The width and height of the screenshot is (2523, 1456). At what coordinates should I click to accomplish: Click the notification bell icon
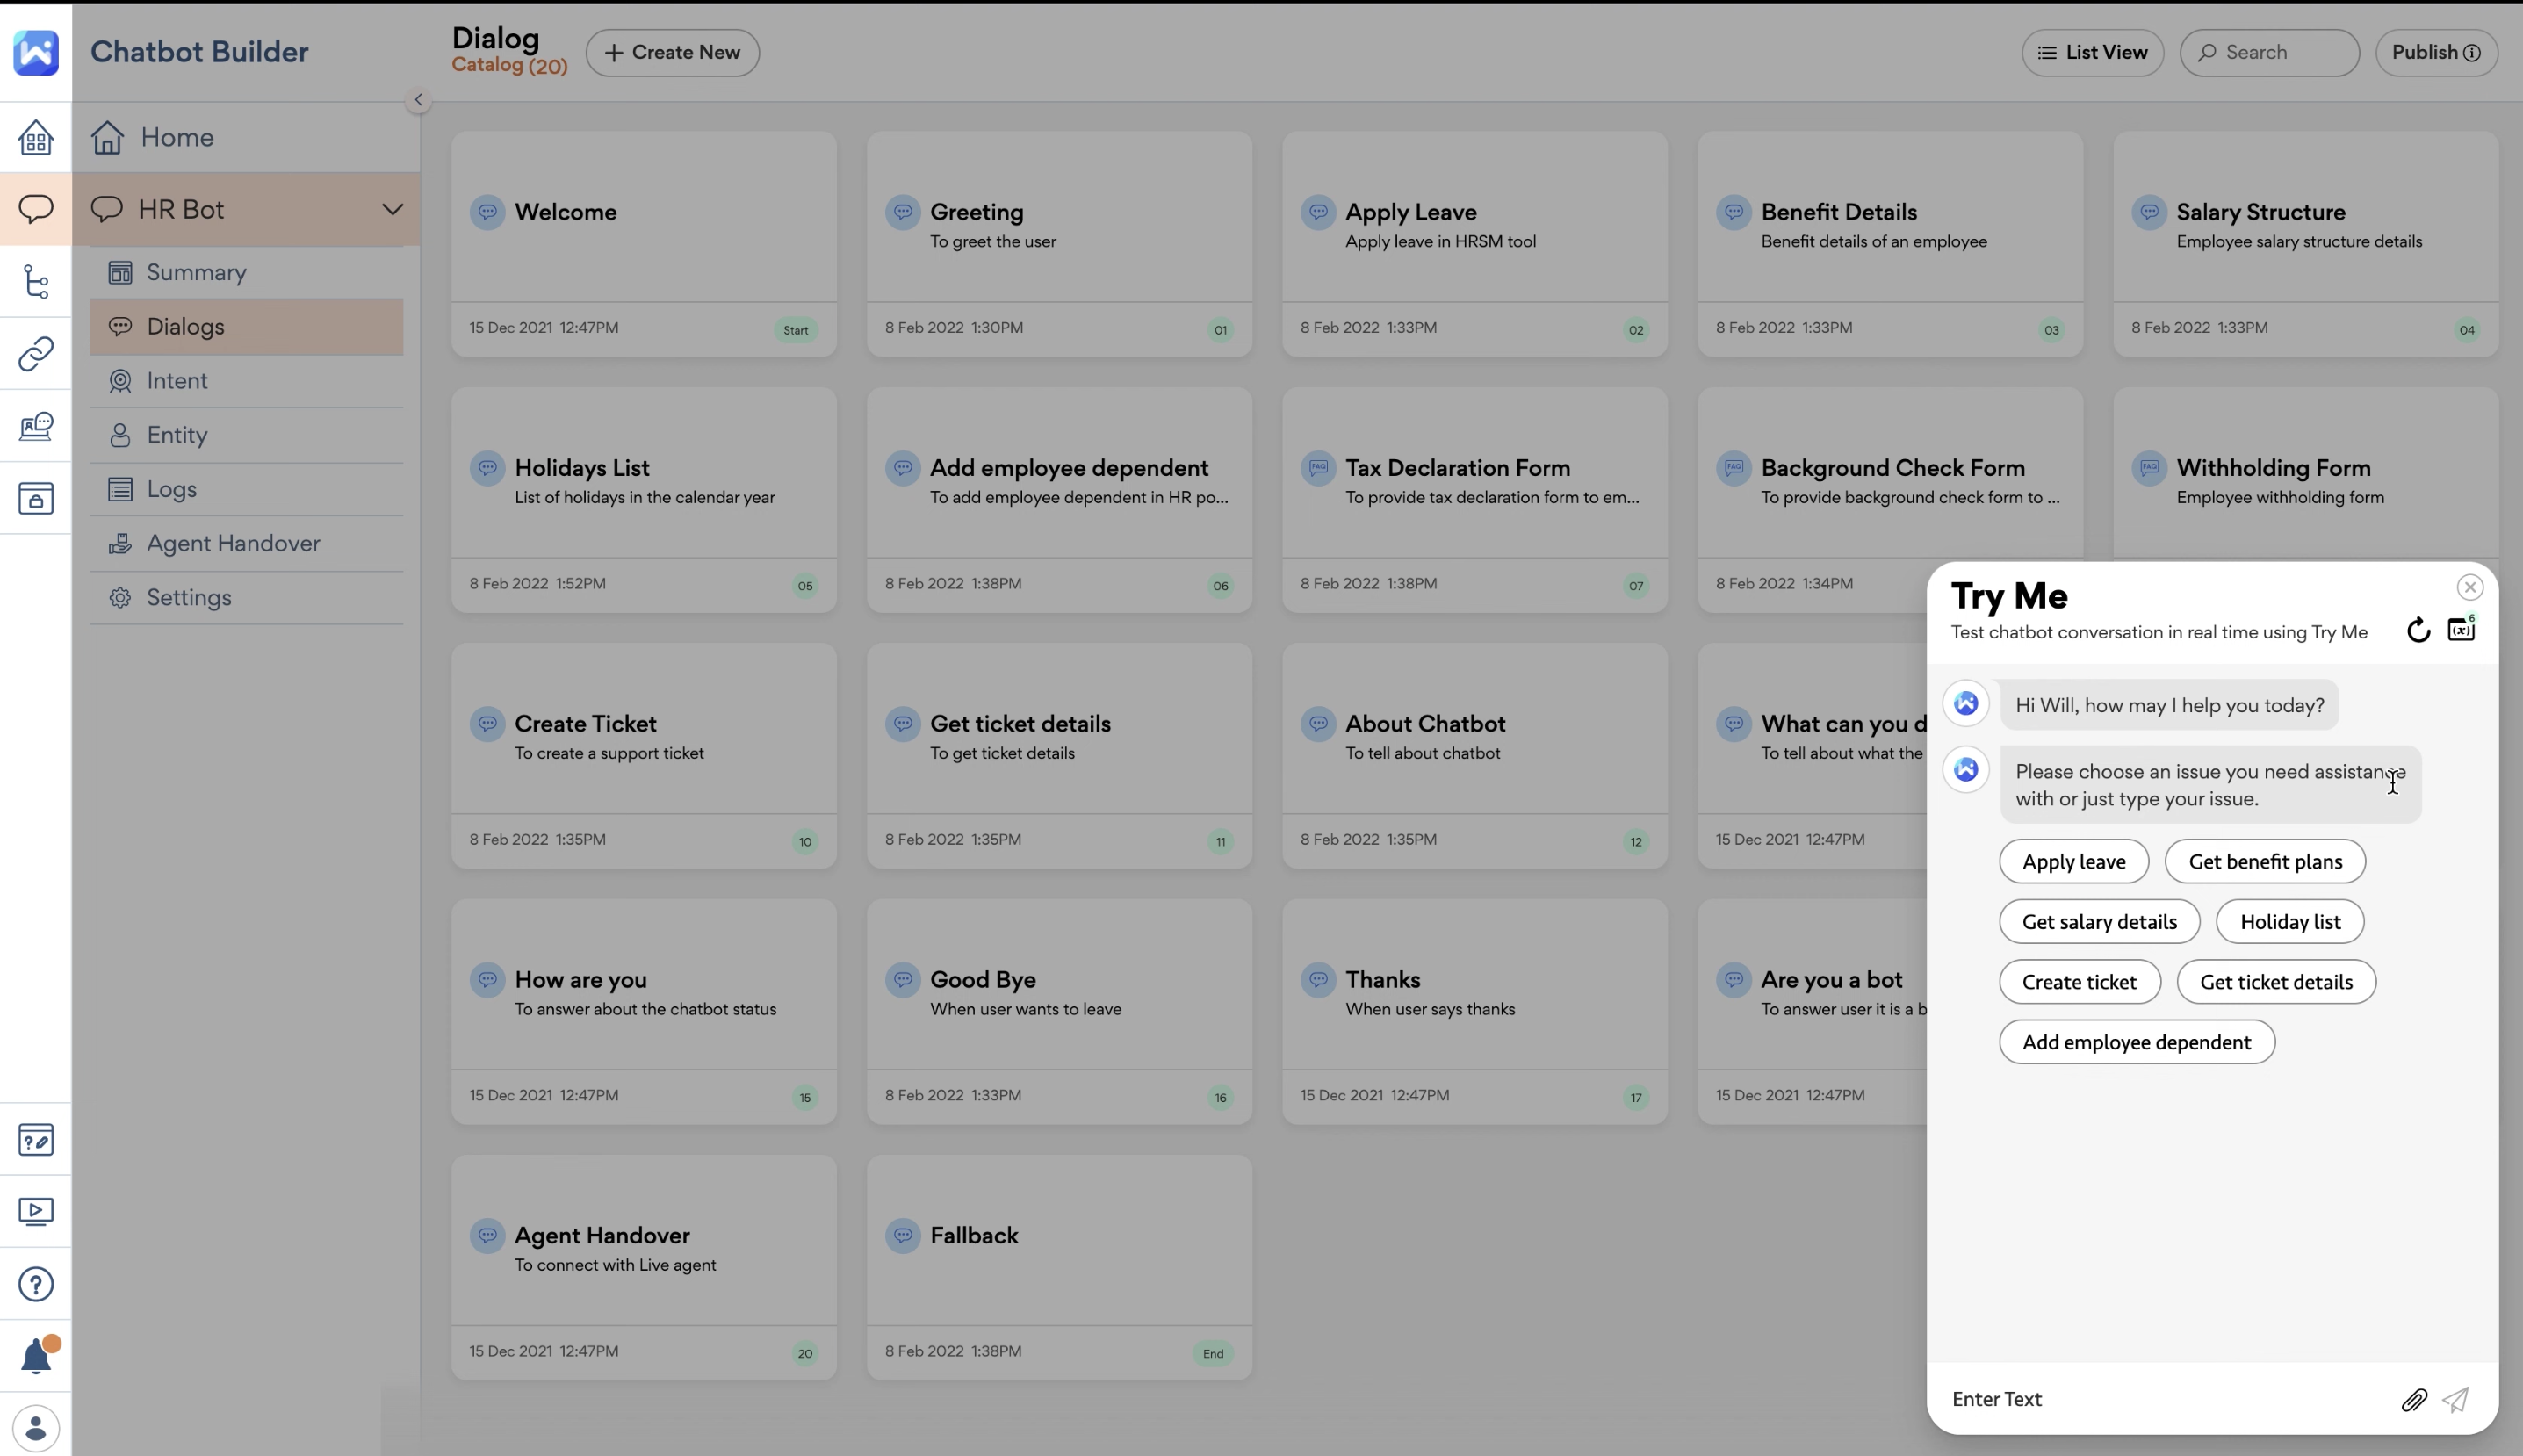36,1357
